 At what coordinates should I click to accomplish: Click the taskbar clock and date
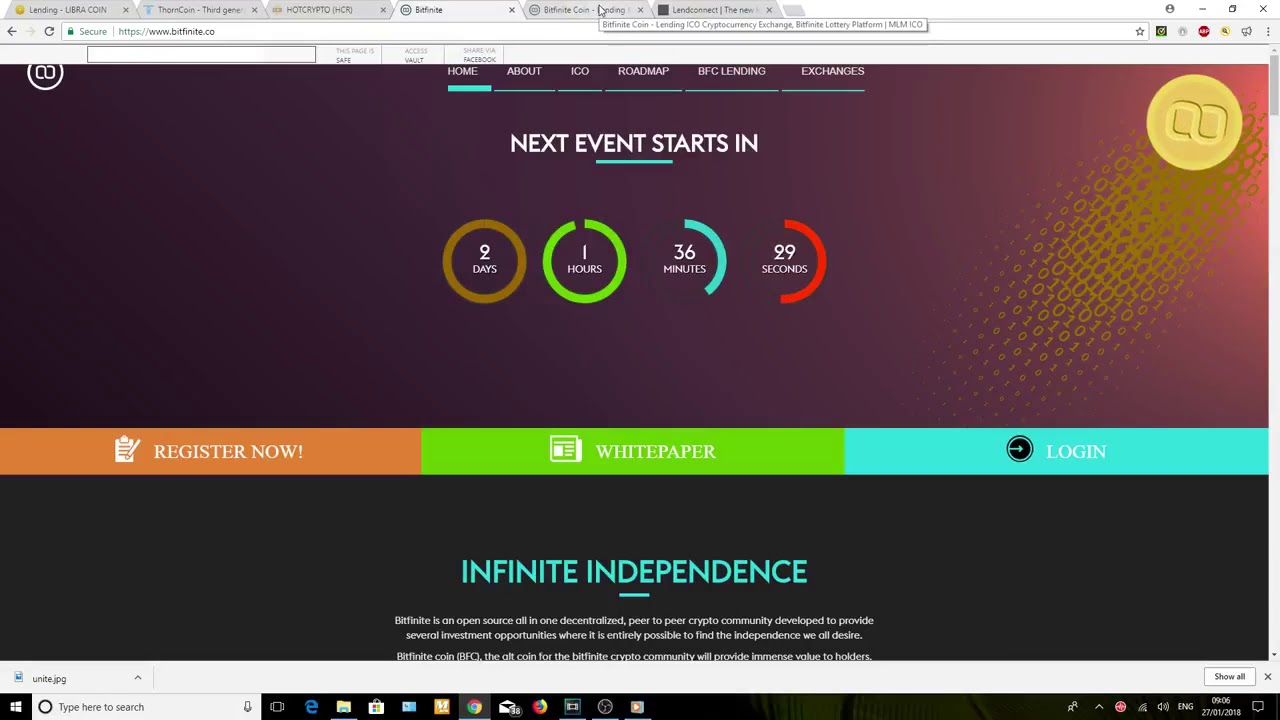[1221, 707]
